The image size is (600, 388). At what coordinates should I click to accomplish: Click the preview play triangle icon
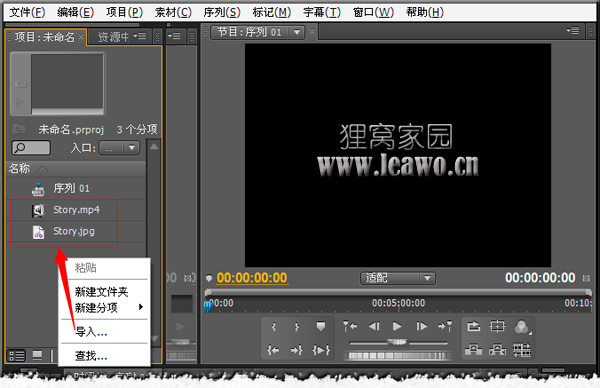point(20,102)
